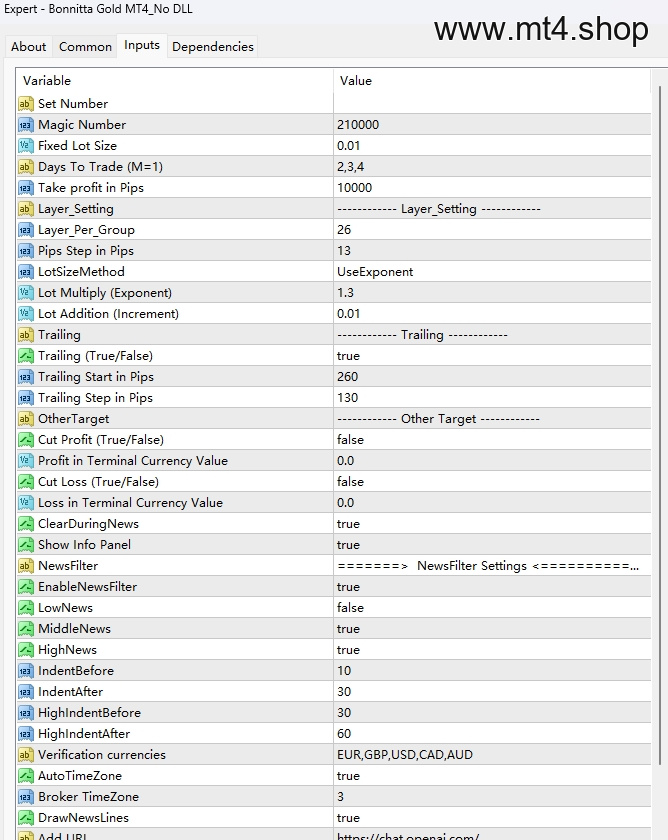Click the IndentBefore integer icon

point(26,671)
